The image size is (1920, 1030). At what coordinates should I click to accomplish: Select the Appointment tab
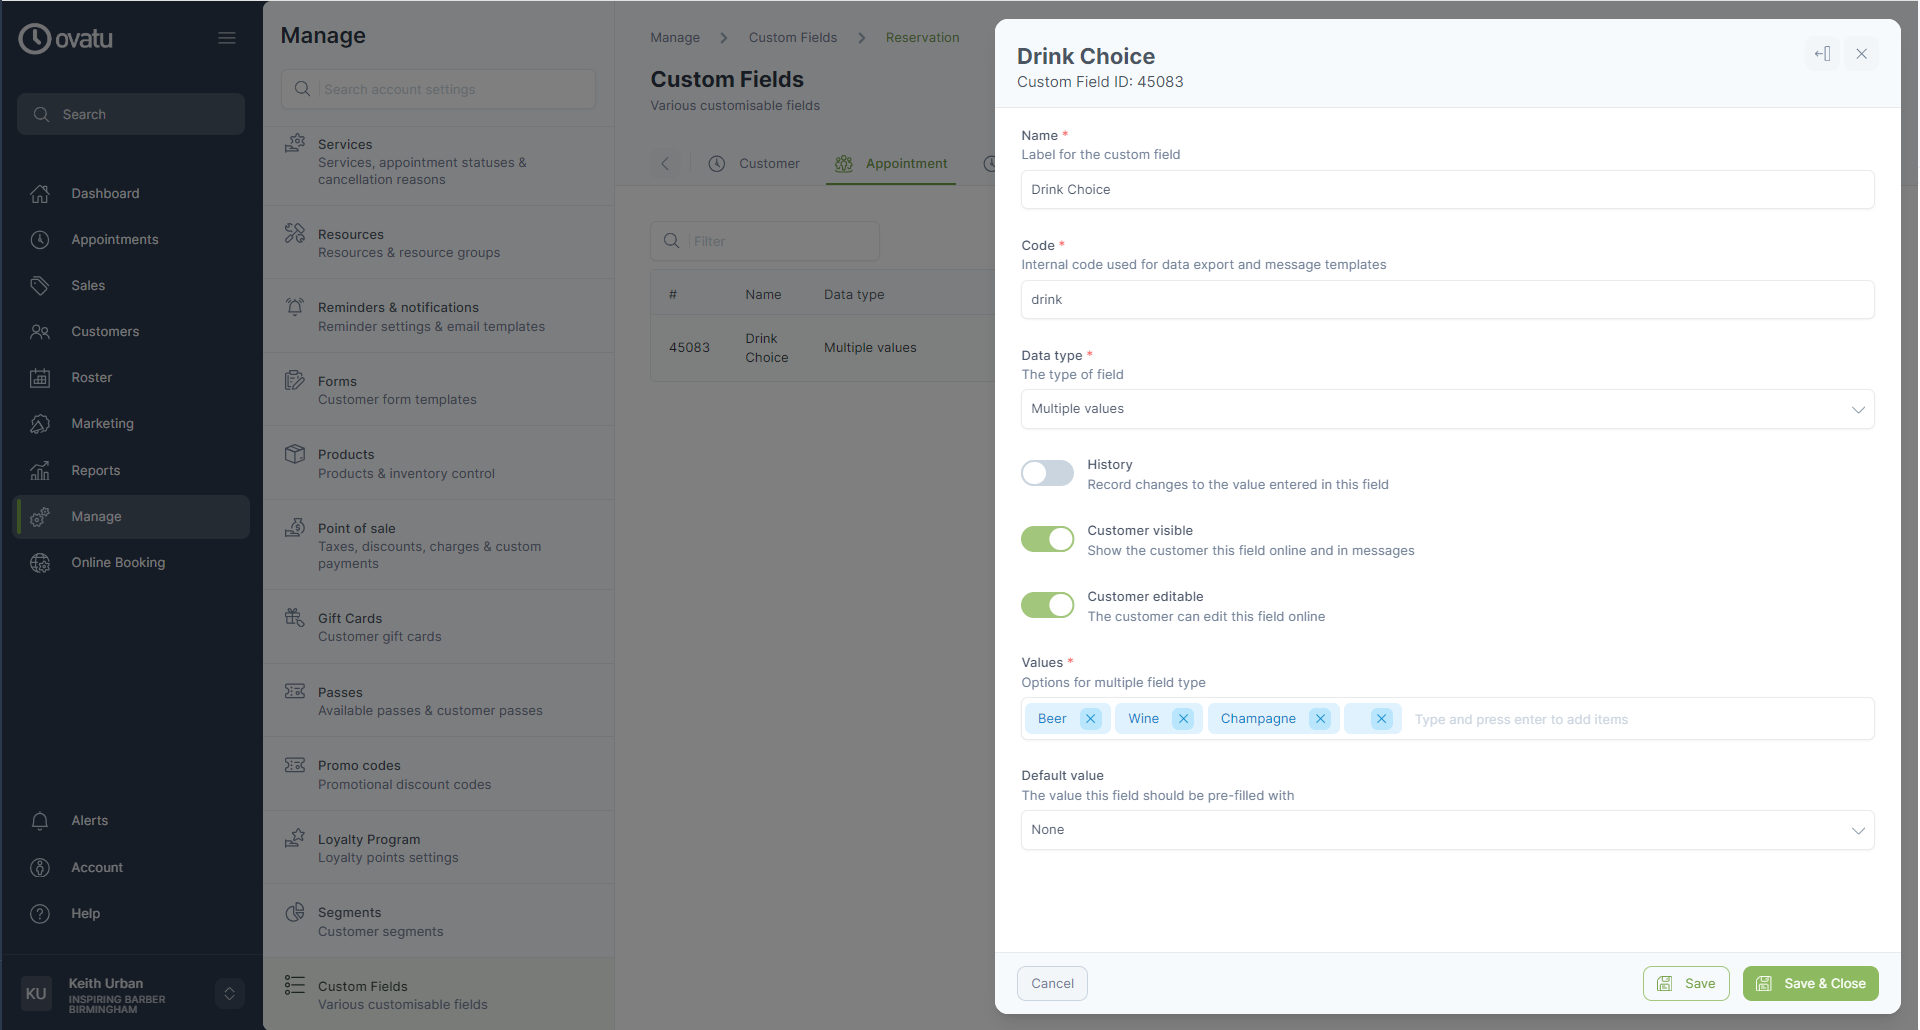click(891, 164)
